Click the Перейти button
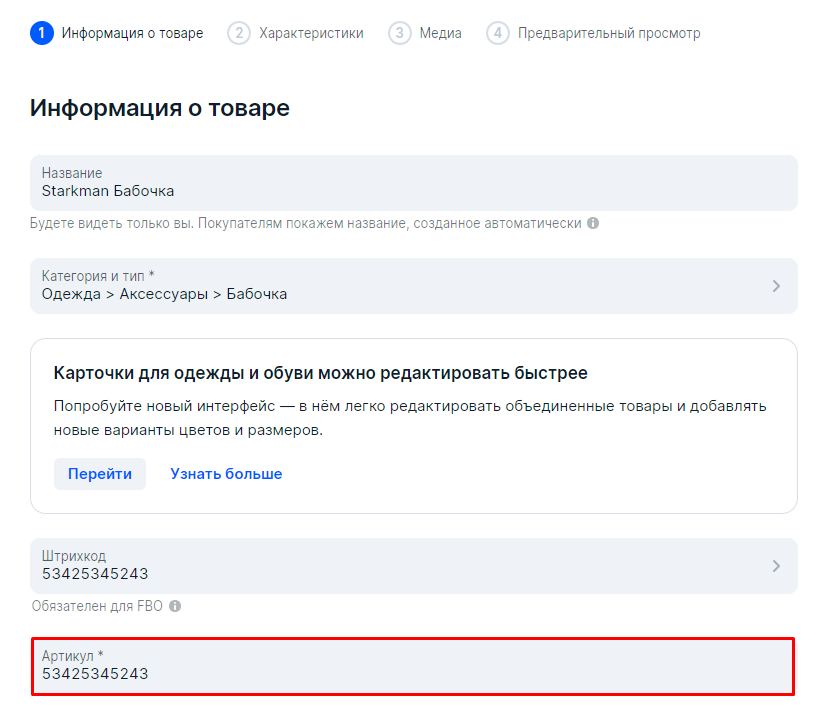Image resolution: width=838 pixels, height=713 pixels. (100, 474)
